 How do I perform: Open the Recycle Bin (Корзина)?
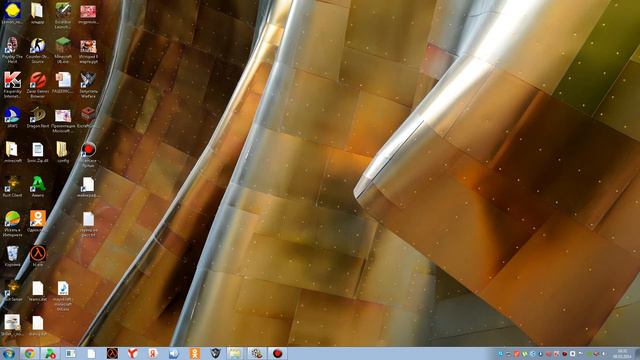click(x=12, y=253)
